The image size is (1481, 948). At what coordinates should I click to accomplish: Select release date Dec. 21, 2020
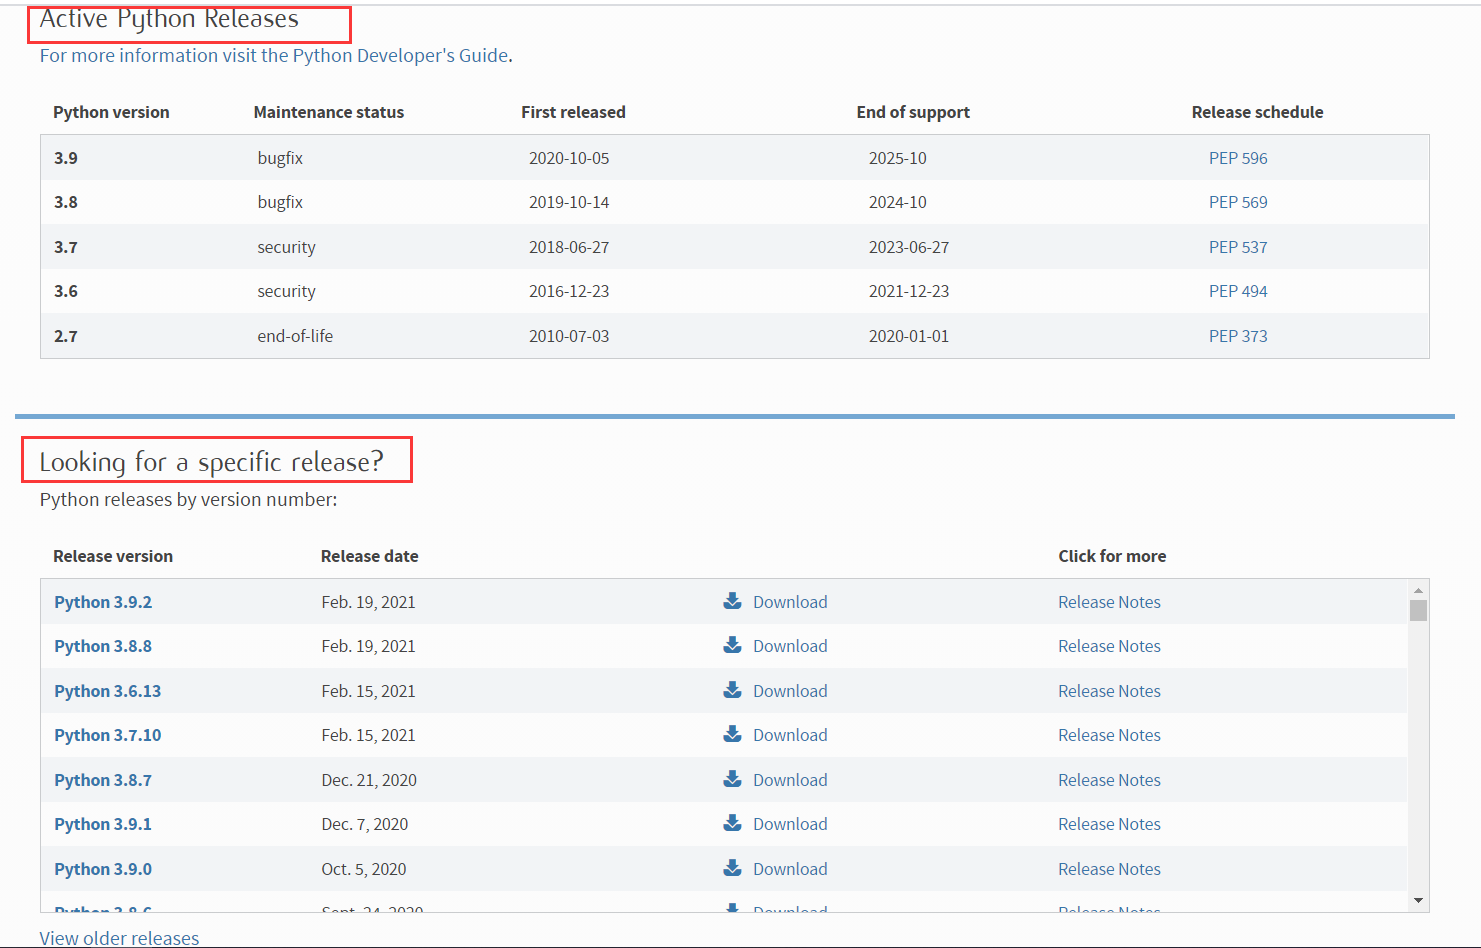pyautogui.click(x=369, y=780)
